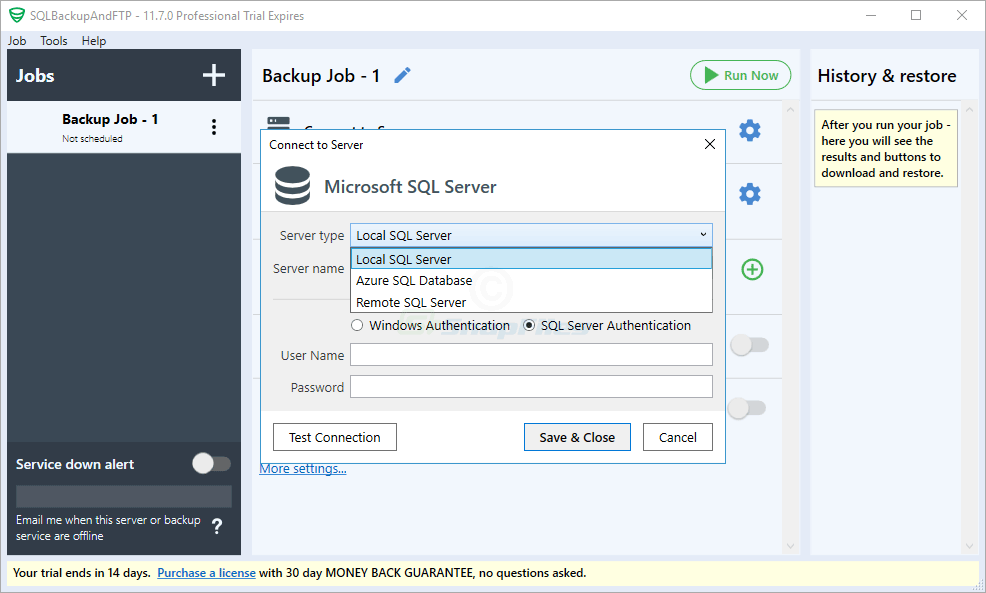Add a backup destination with the green plus icon

(752, 269)
